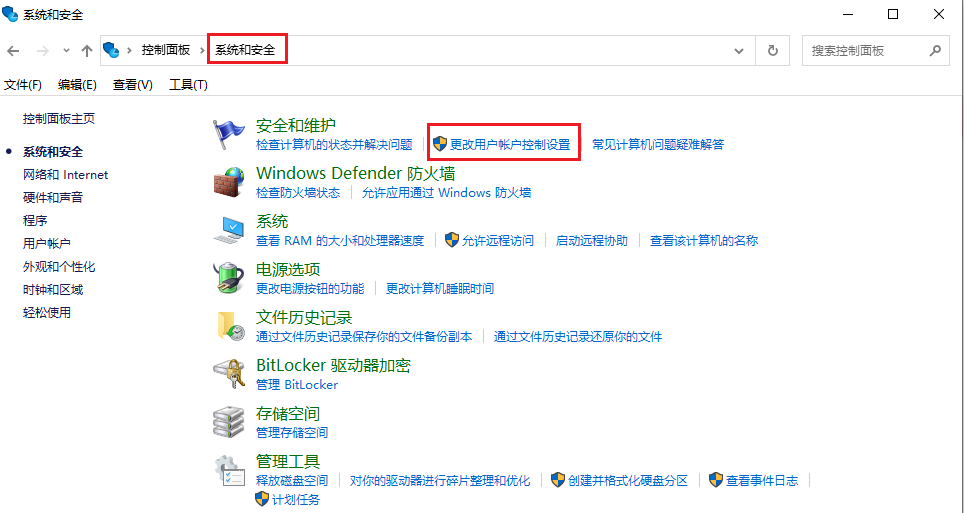Viewport: 964px width, 513px height.
Task: Open the 电源选项 heading
Action: pyautogui.click(x=288, y=269)
